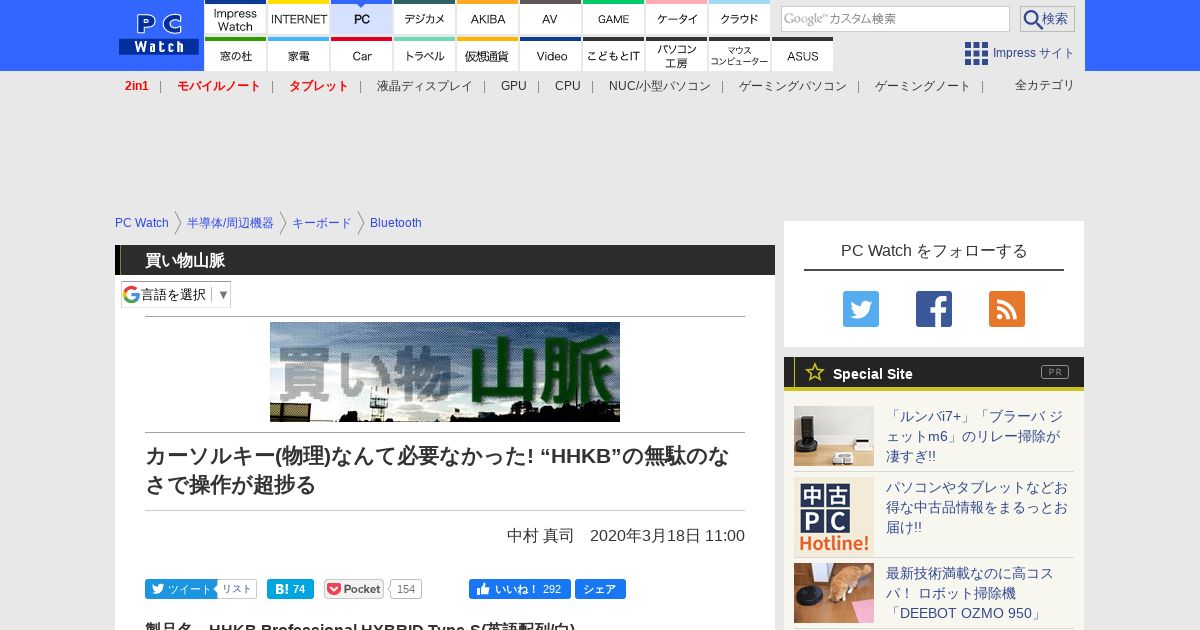Focus the Google カスタム検索 field
1200x630 pixels.
(x=895, y=19)
